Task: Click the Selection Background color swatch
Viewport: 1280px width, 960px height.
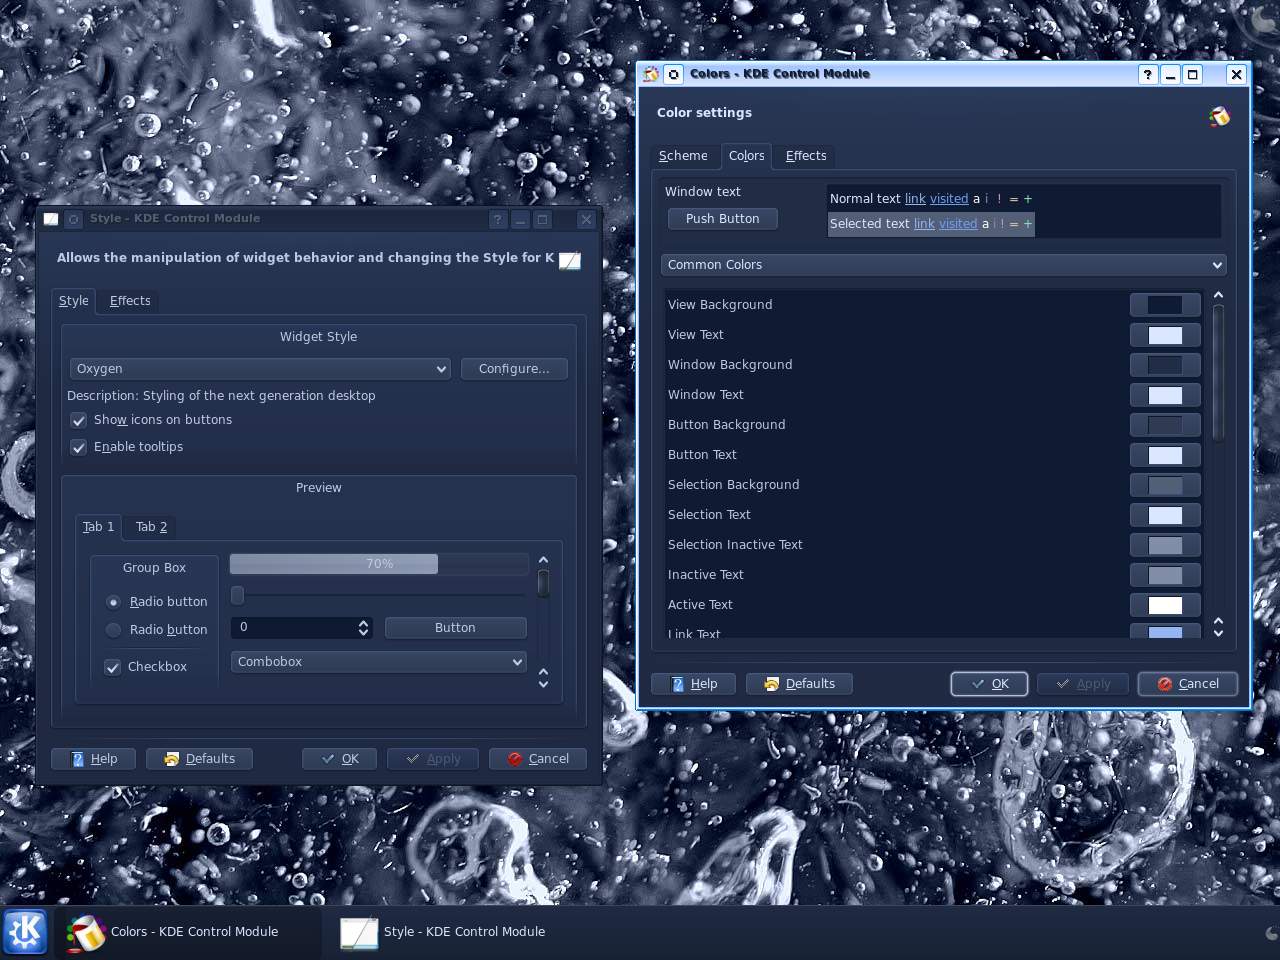Action: tap(1165, 485)
